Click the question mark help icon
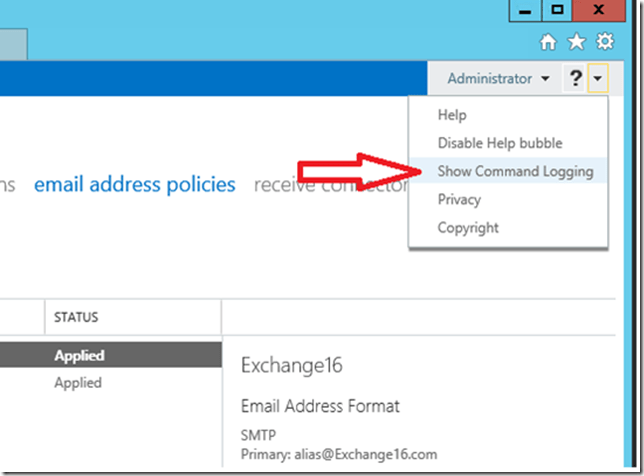This screenshot has height=476, width=644. [575, 79]
